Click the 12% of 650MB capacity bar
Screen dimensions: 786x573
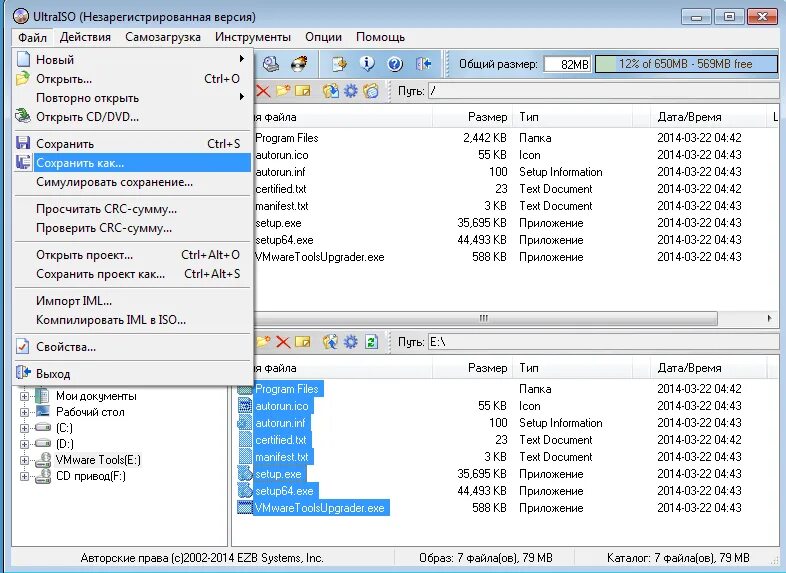pos(686,64)
